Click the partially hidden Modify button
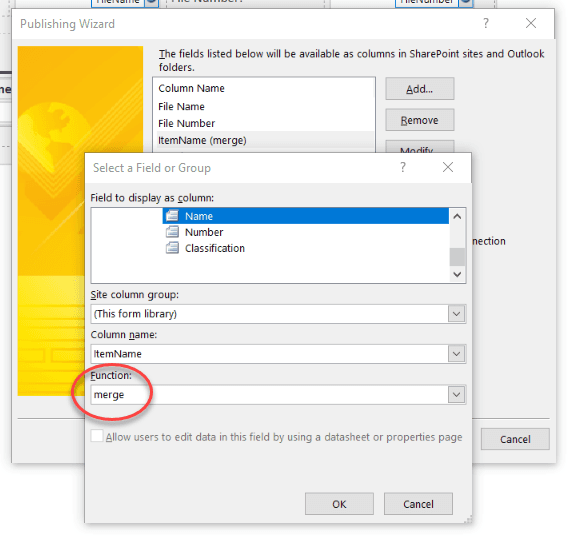 click(420, 147)
